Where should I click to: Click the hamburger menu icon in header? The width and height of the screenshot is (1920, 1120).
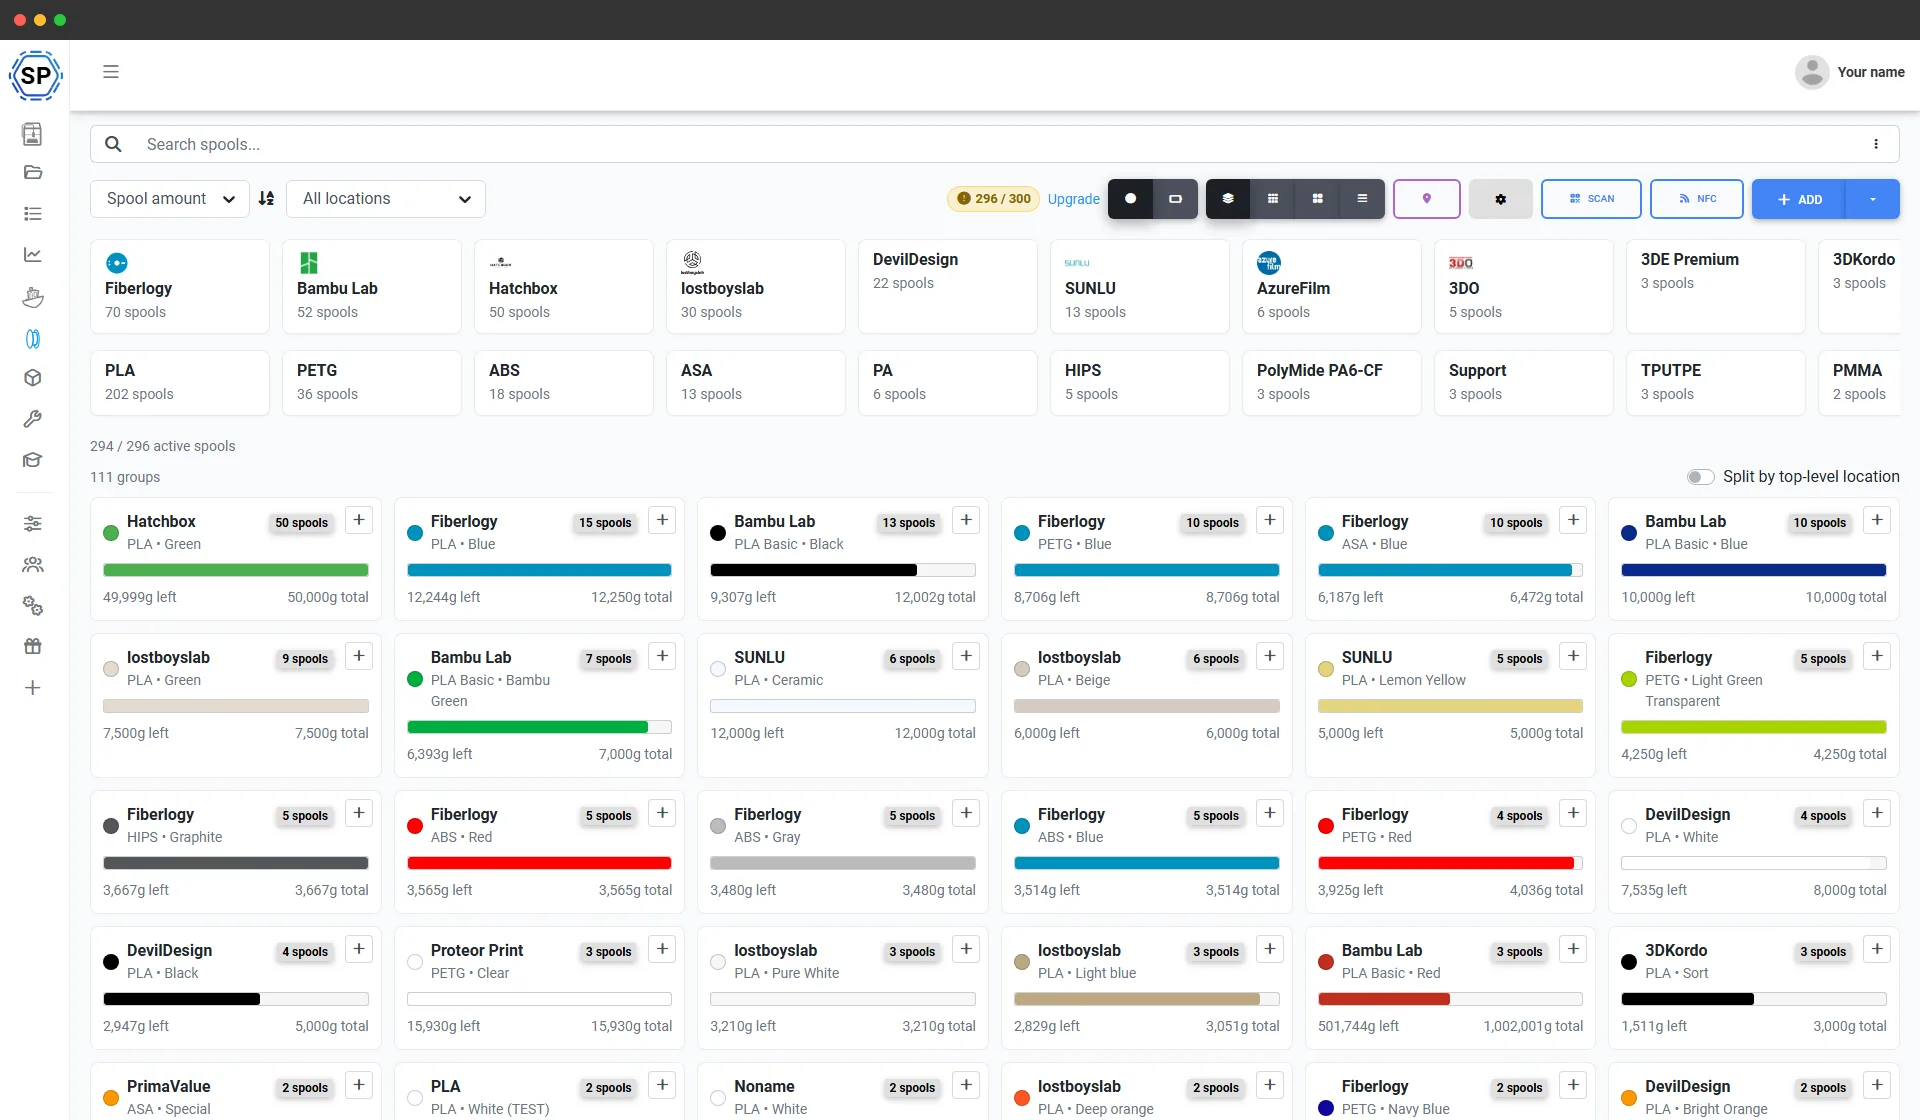111,72
